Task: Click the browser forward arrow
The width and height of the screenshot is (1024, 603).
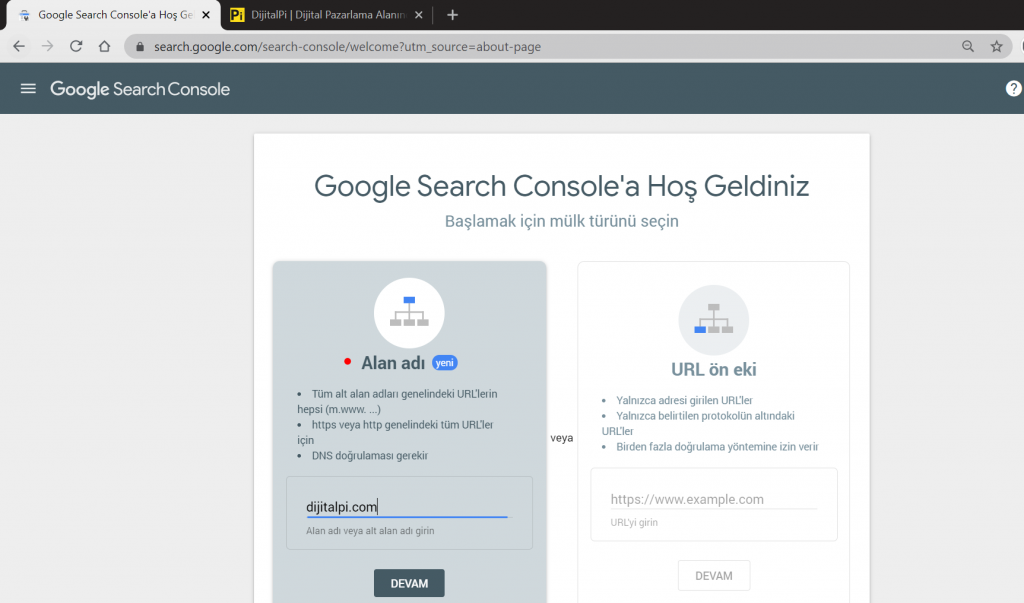Action: 47,46
